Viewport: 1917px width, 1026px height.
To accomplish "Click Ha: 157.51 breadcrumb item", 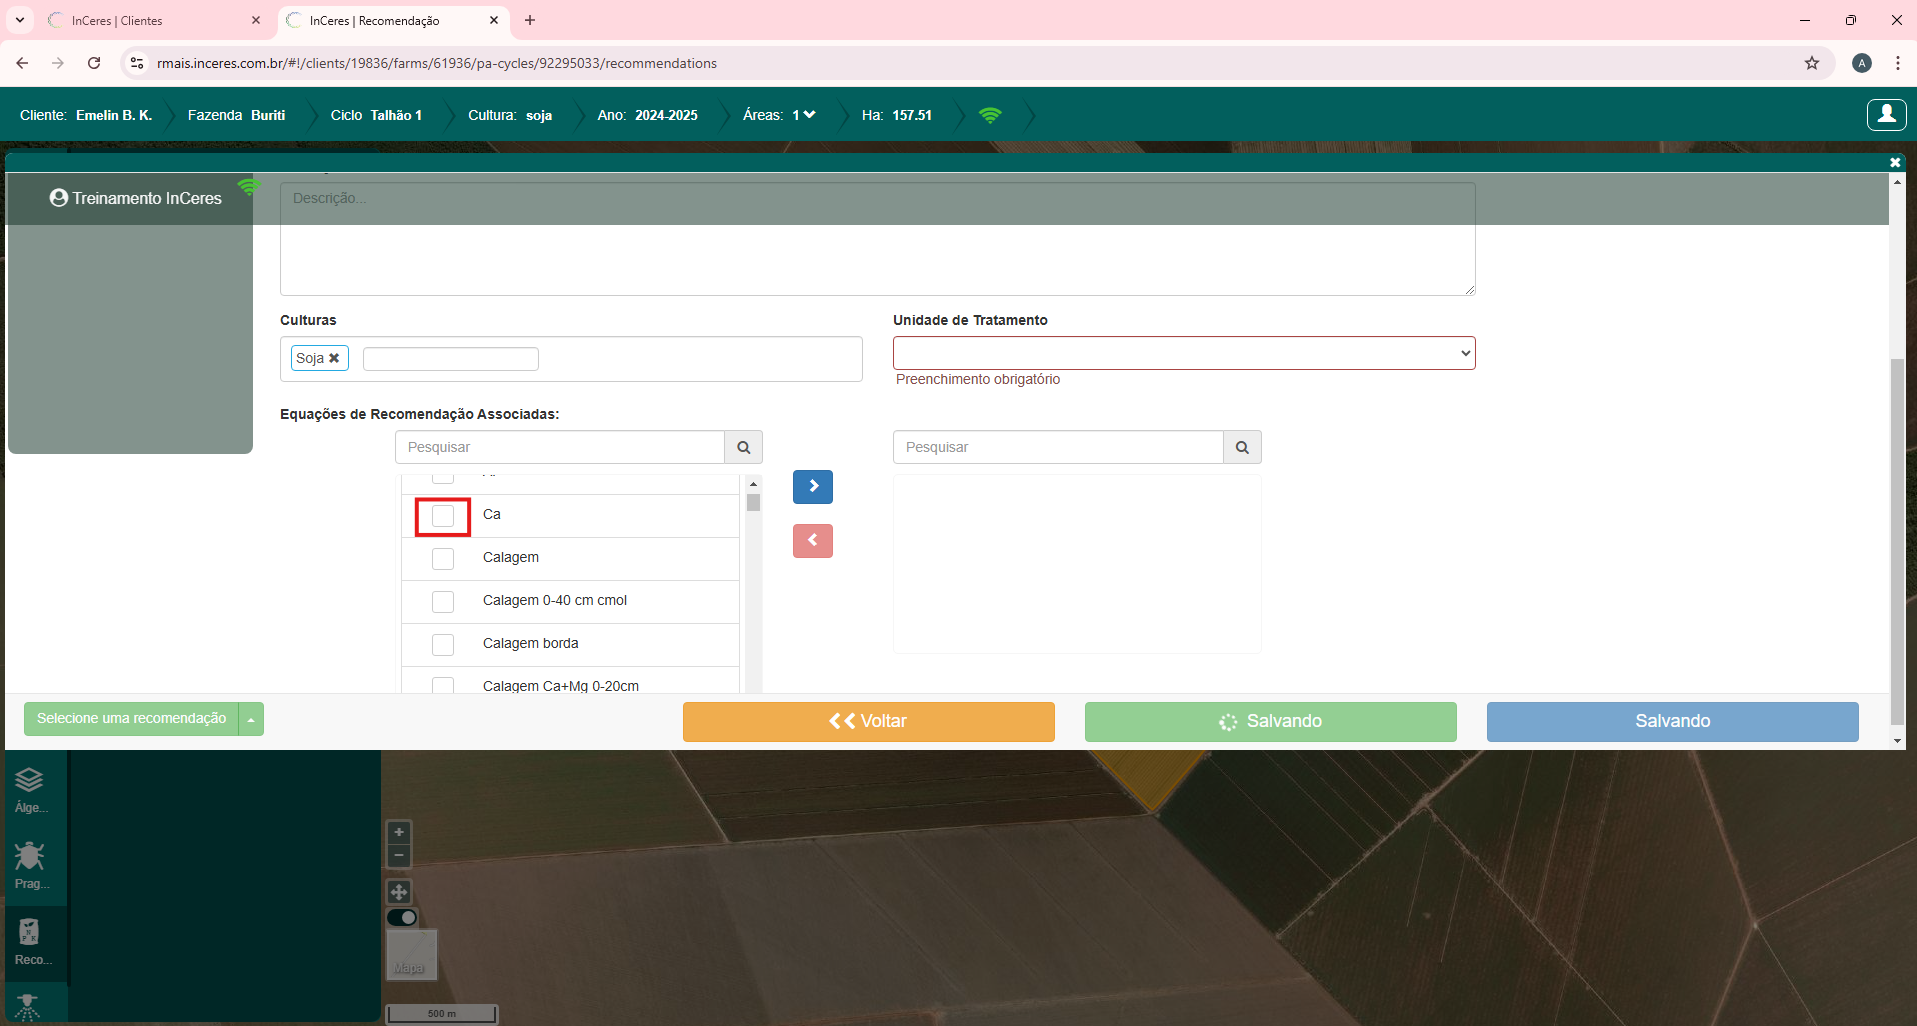I will (x=897, y=115).
